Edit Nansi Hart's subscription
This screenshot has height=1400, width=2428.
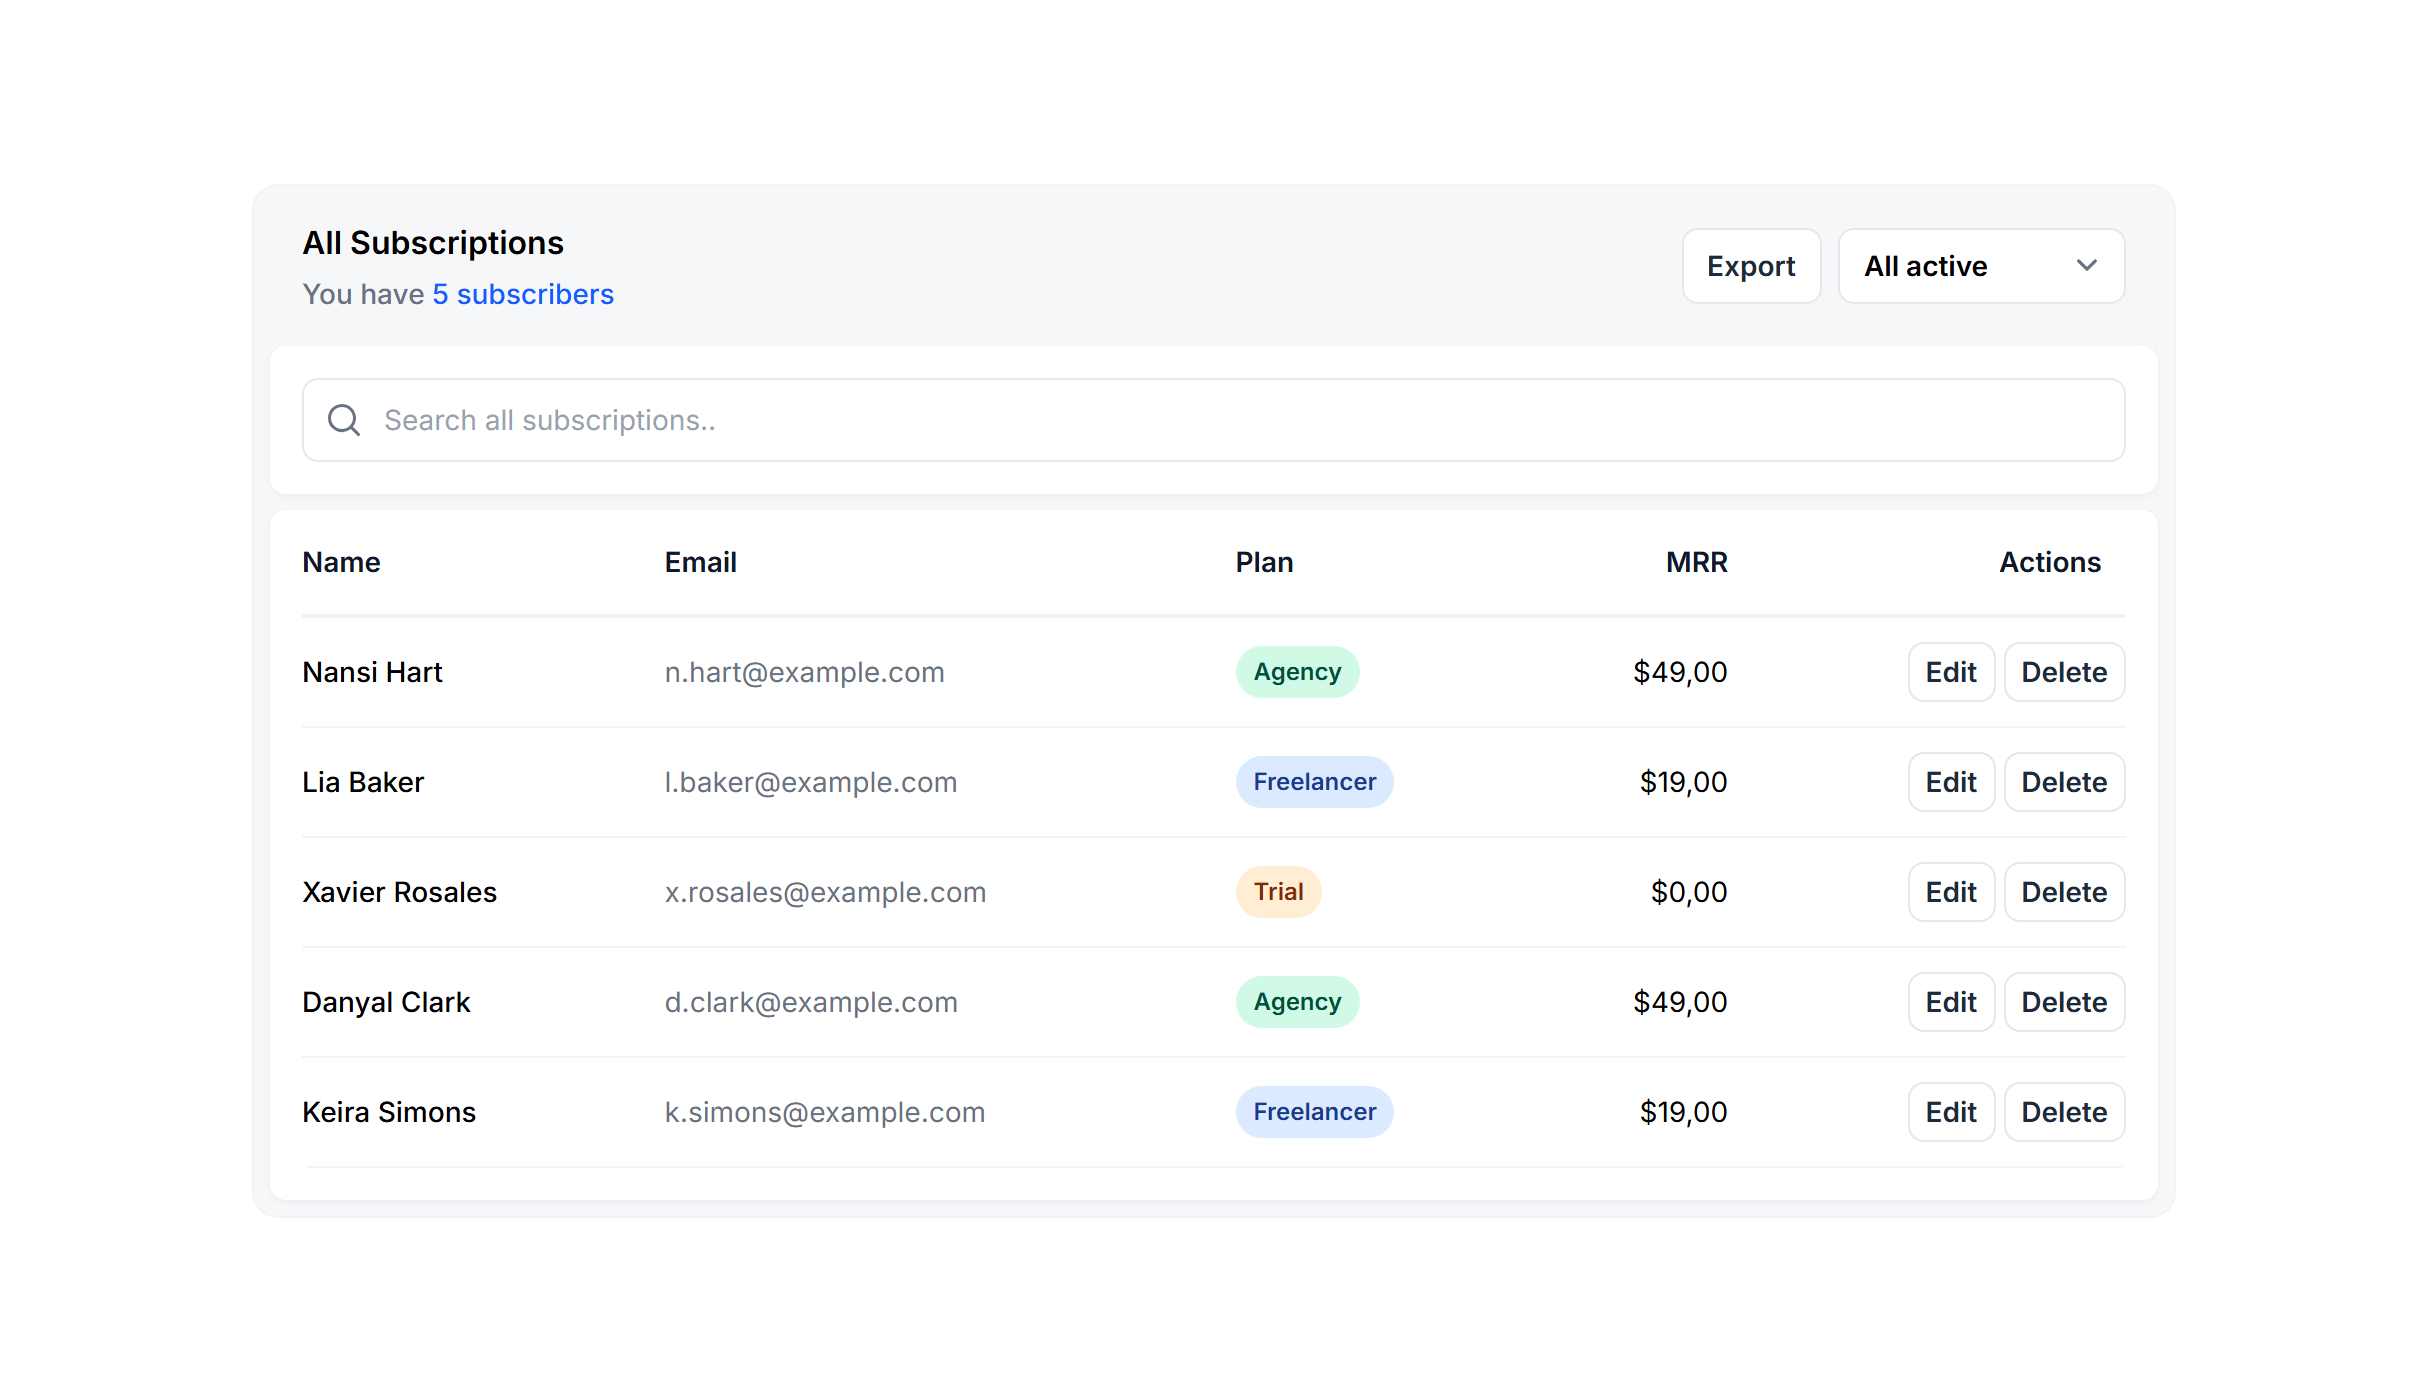coord(1951,672)
